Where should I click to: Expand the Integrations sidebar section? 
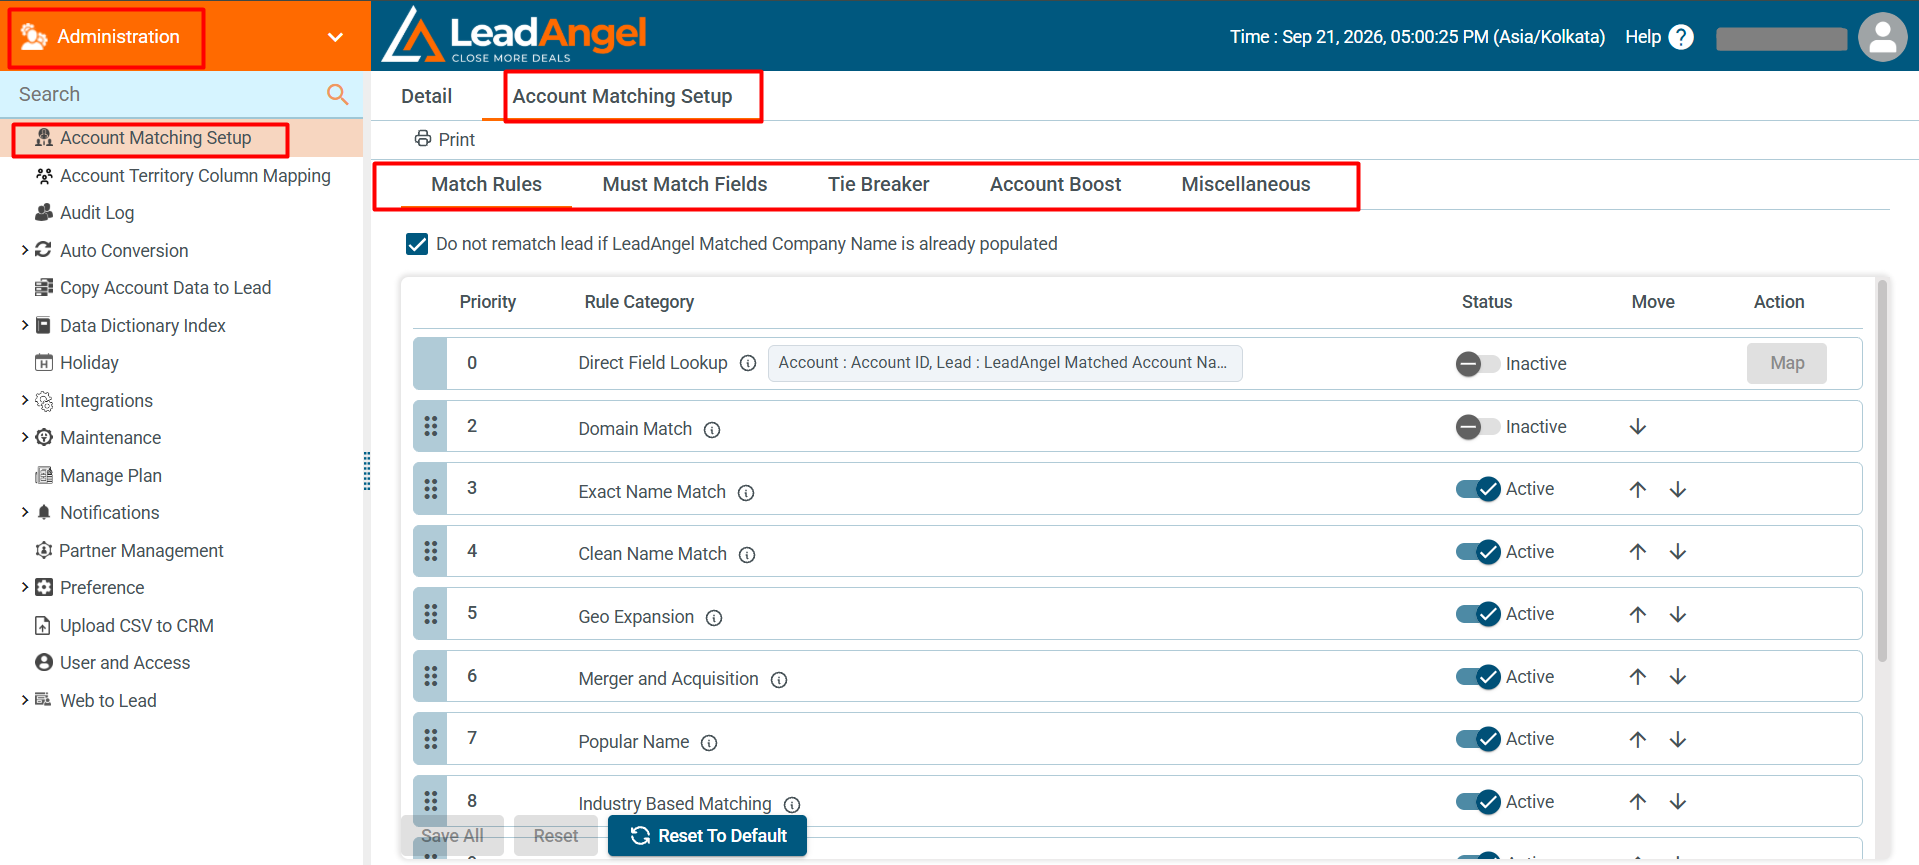click(x=25, y=400)
